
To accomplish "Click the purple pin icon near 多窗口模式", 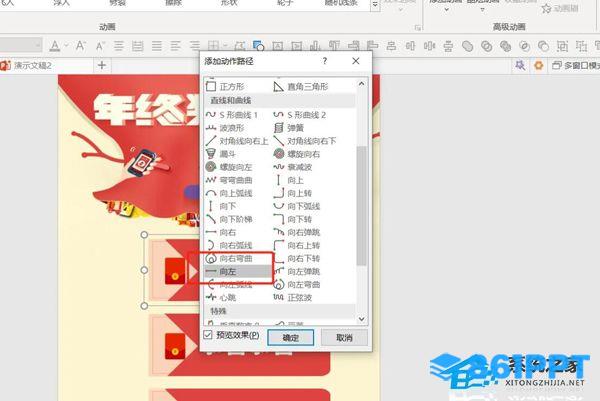I will pos(520,65).
